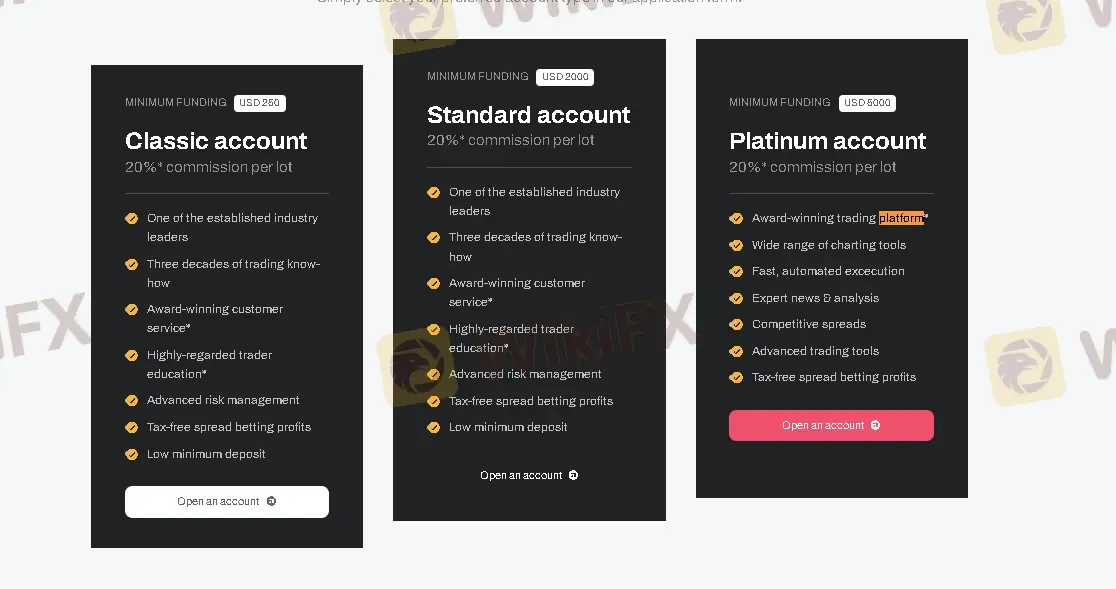Select the check icon next to 'Award-winning customer service' on Standard
The height and width of the screenshot is (589, 1116).
click(x=434, y=283)
